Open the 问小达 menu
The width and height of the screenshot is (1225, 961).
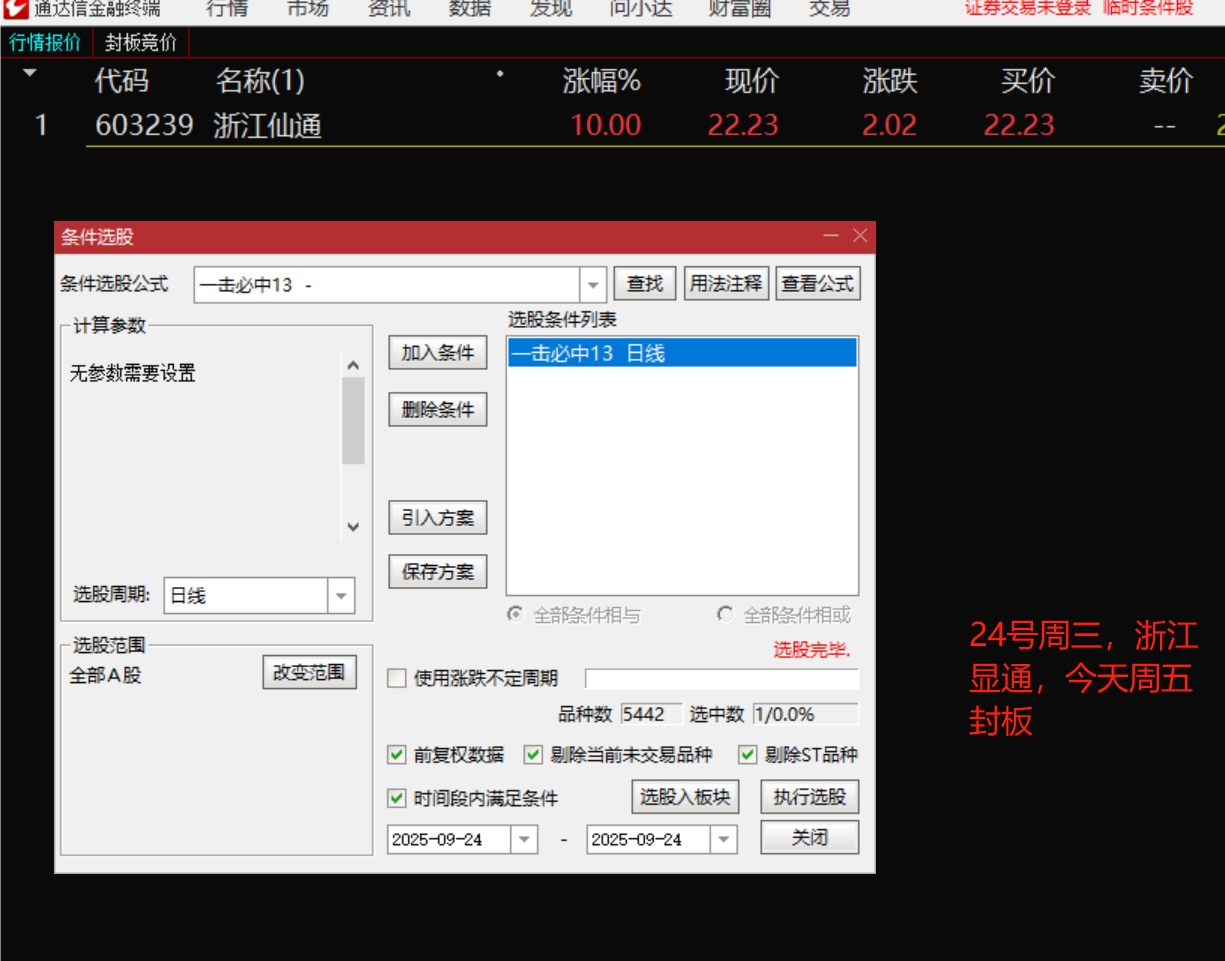point(641,9)
